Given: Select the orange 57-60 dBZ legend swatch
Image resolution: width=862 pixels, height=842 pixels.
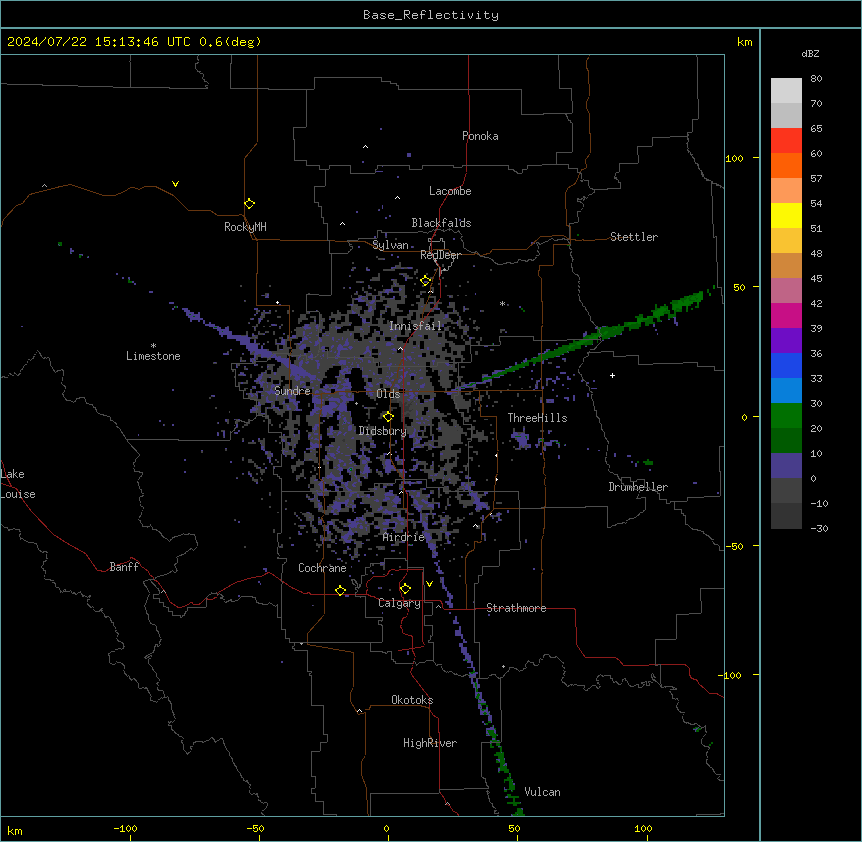Looking at the screenshot, I should 786,165.
